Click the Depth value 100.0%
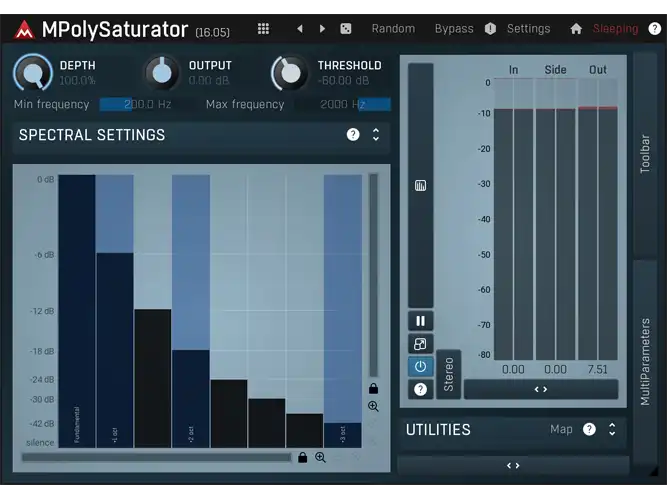The height and width of the screenshot is (500, 667). (x=77, y=80)
